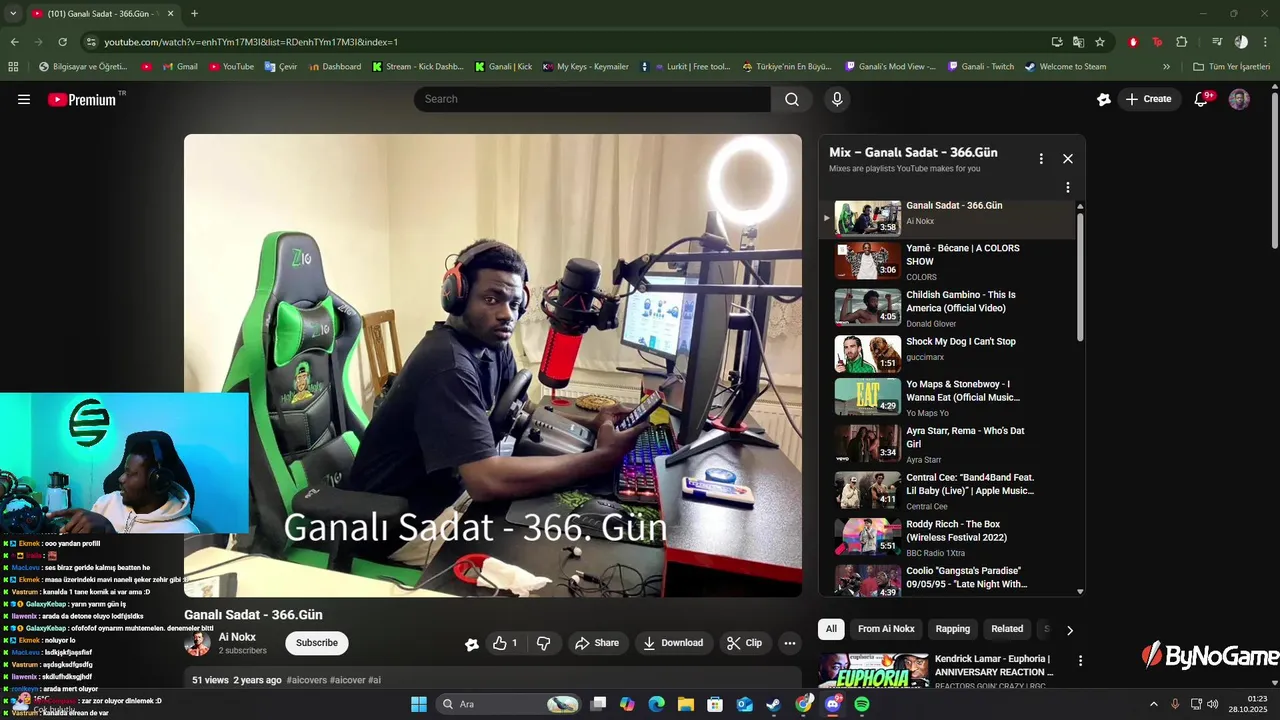Open options for Kendrick Lamar Euphoria video

click(x=1080, y=661)
